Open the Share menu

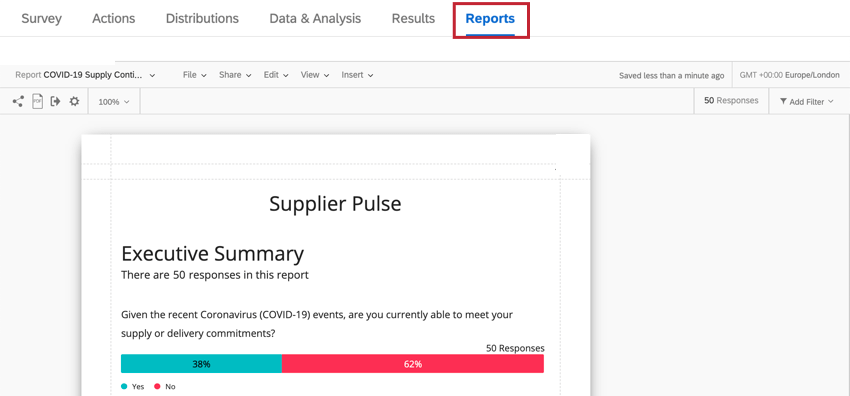235,75
